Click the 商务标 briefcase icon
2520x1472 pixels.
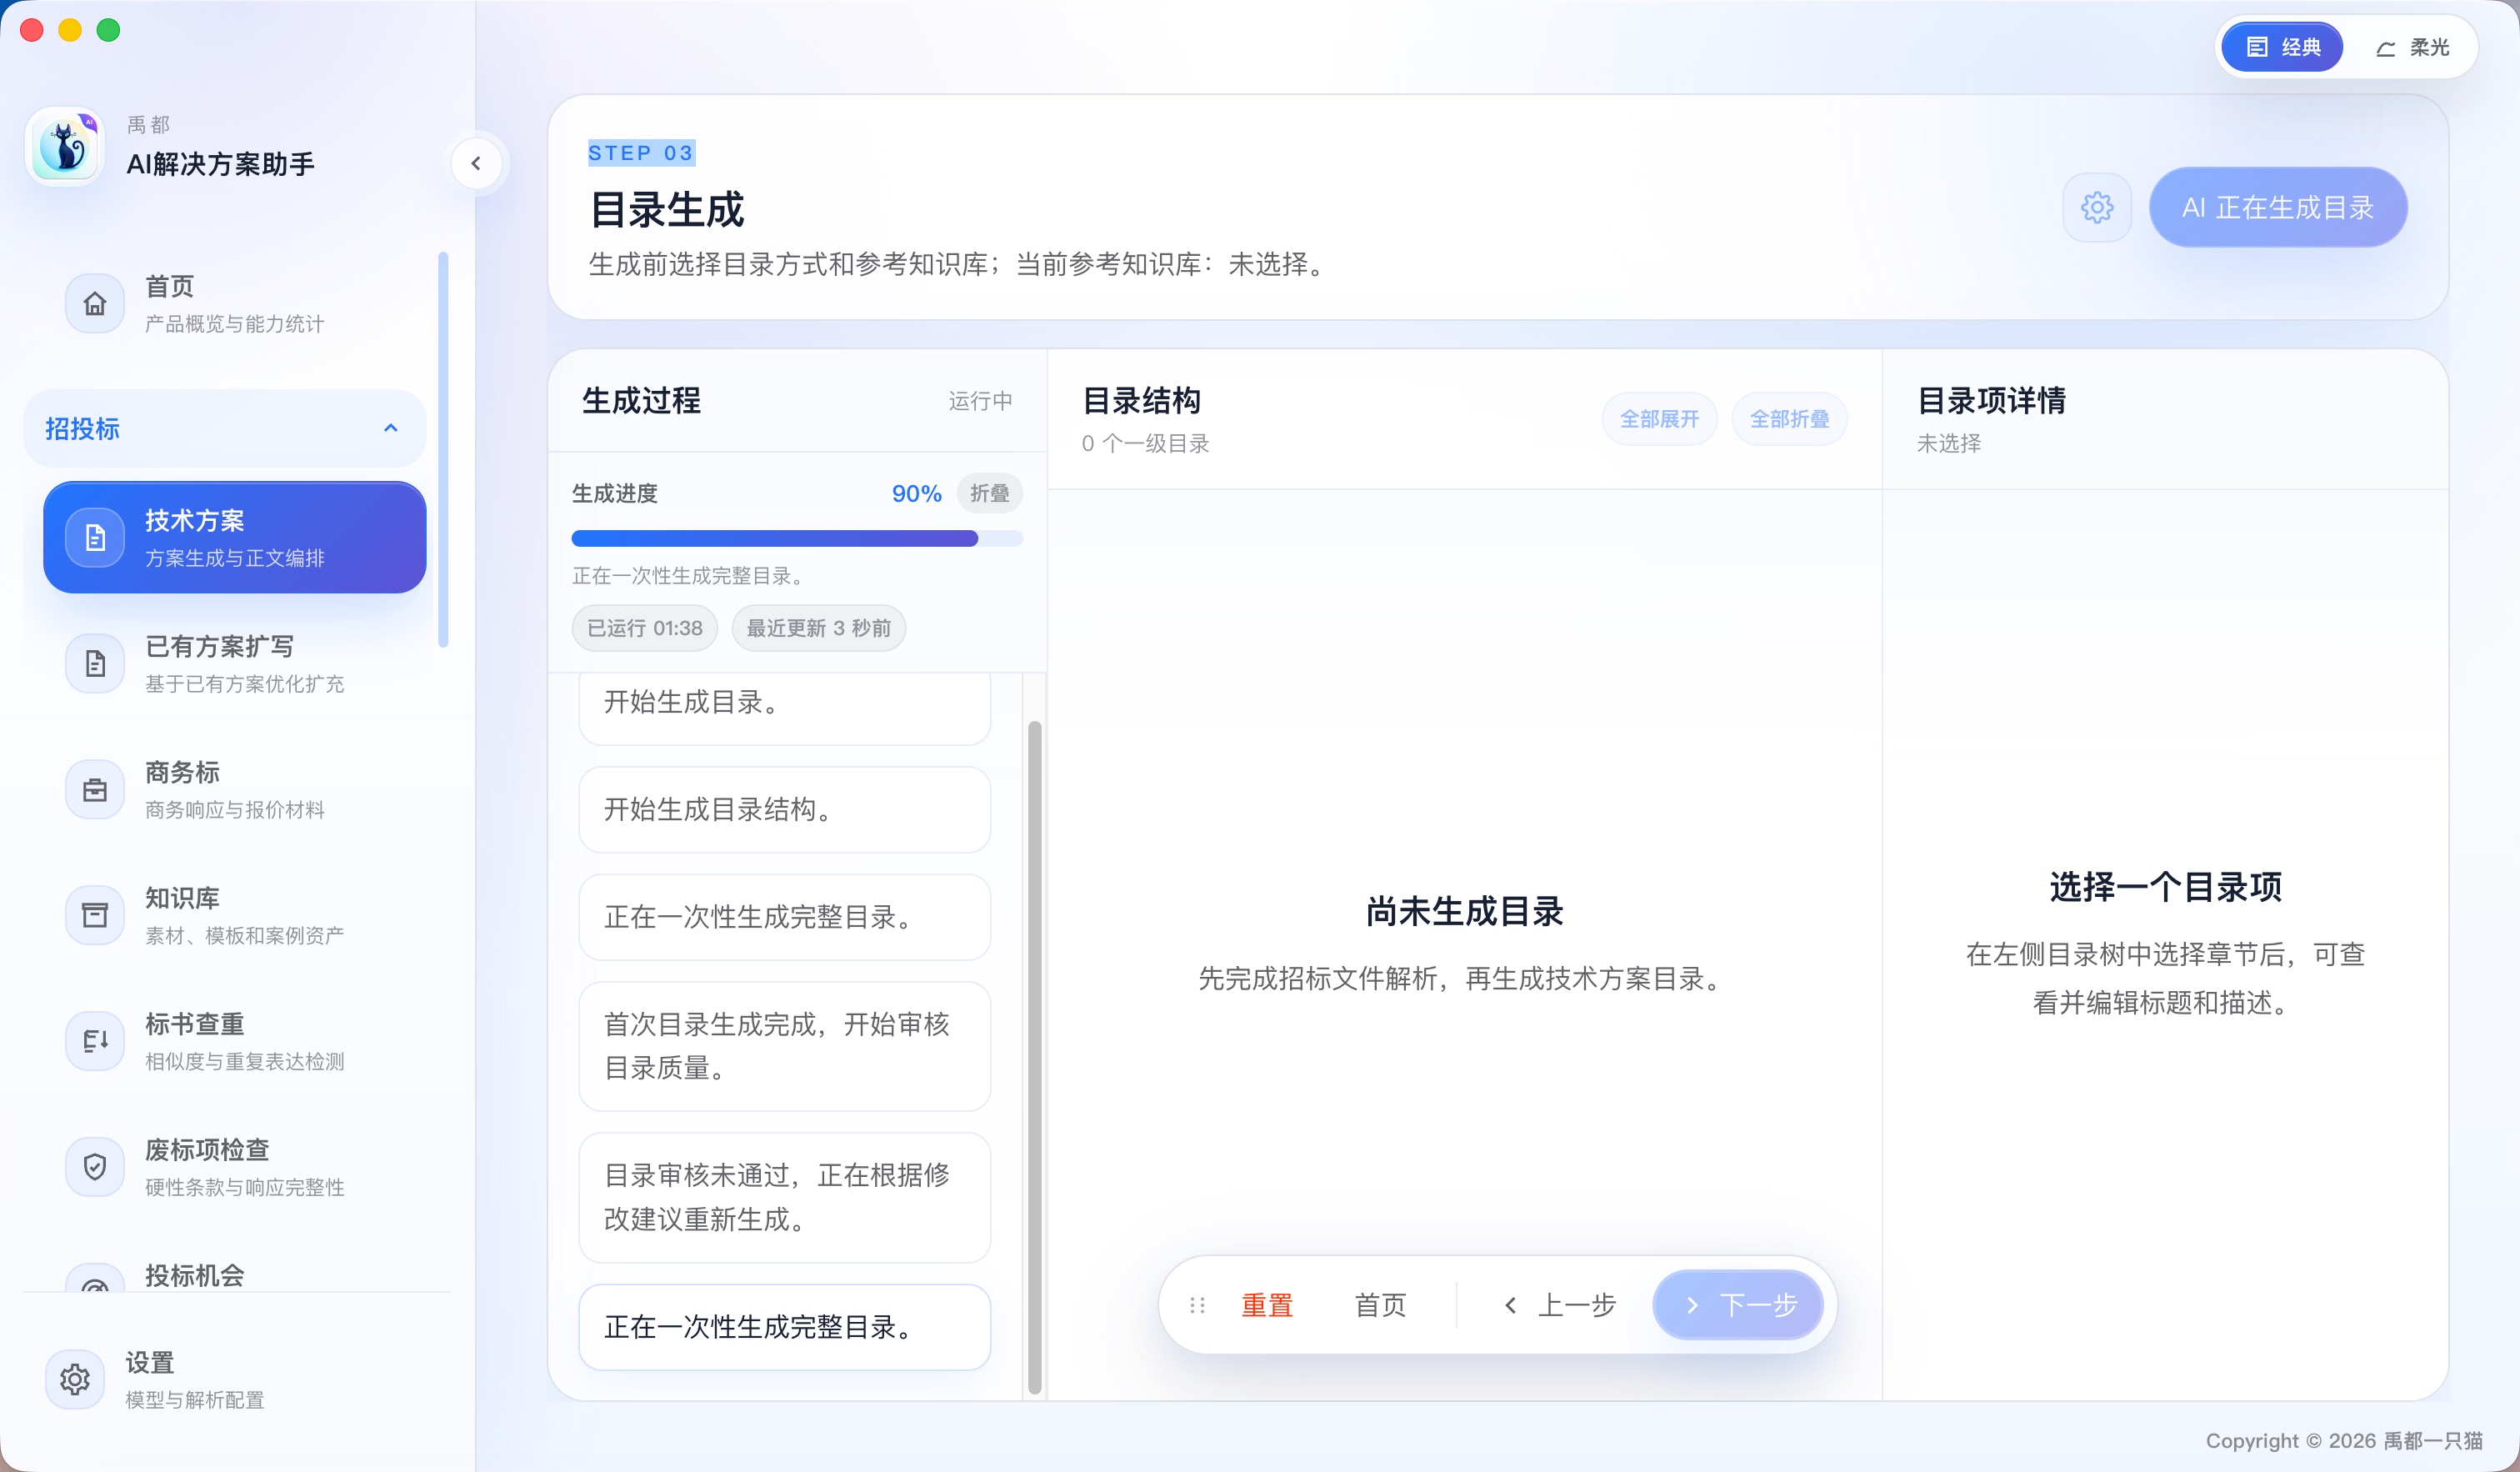tap(95, 789)
